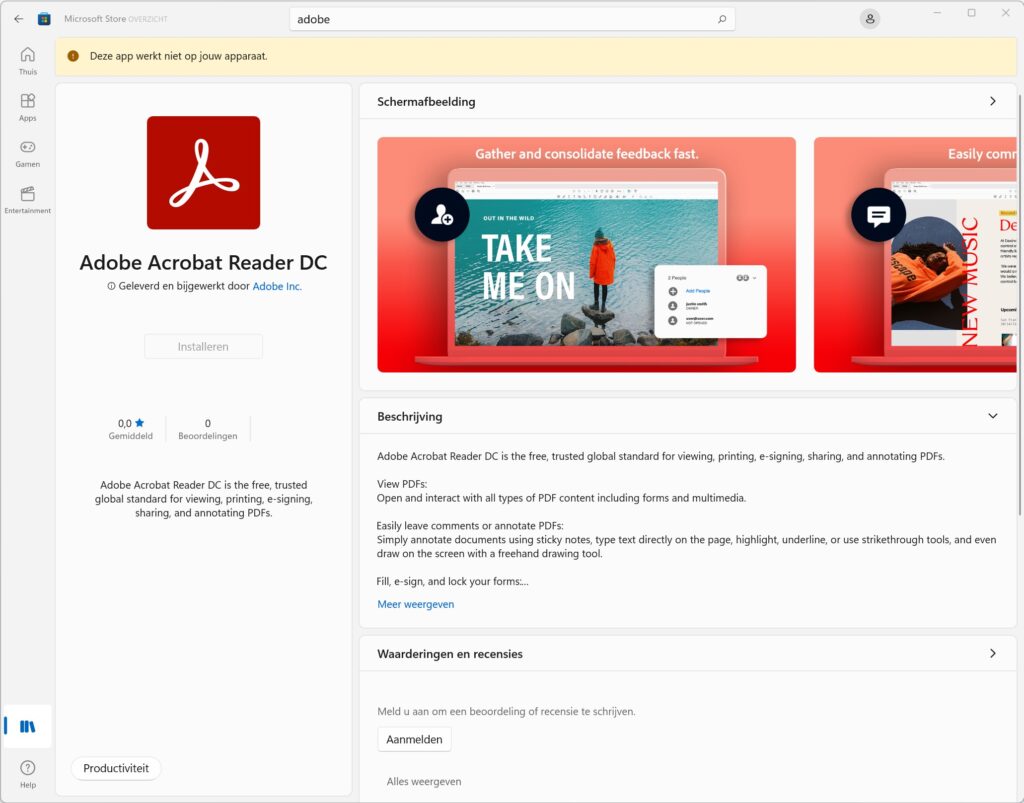The height and width of the screenshot is (803, 1024).
Task: Collapse the Beschrijving section chevron
Action: [x=993, y=416]
